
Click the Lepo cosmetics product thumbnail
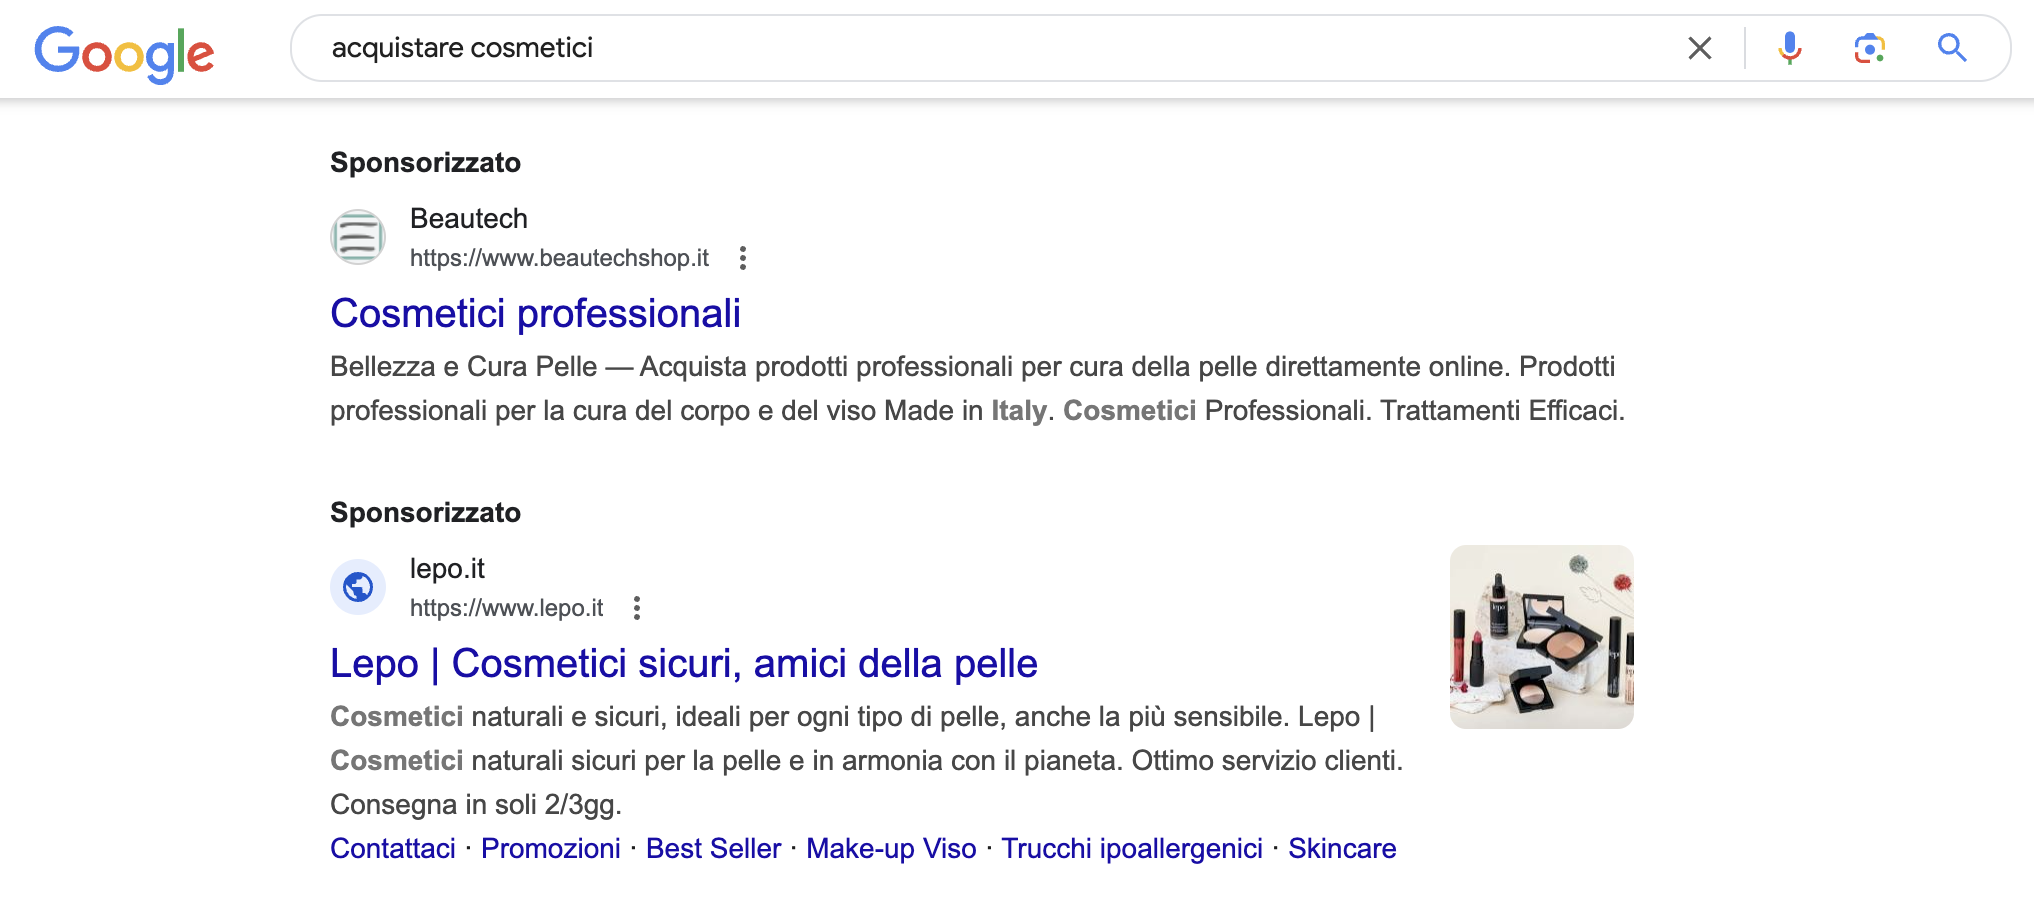tap(1541, 636)
